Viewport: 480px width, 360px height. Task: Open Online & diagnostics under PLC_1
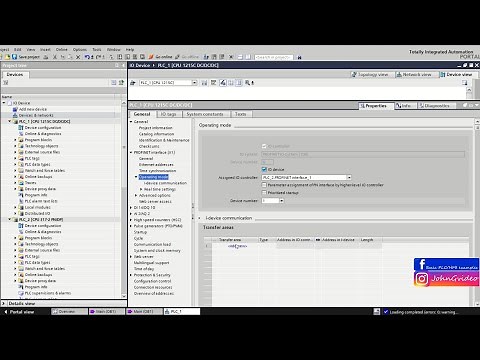[x=43, y=134]
